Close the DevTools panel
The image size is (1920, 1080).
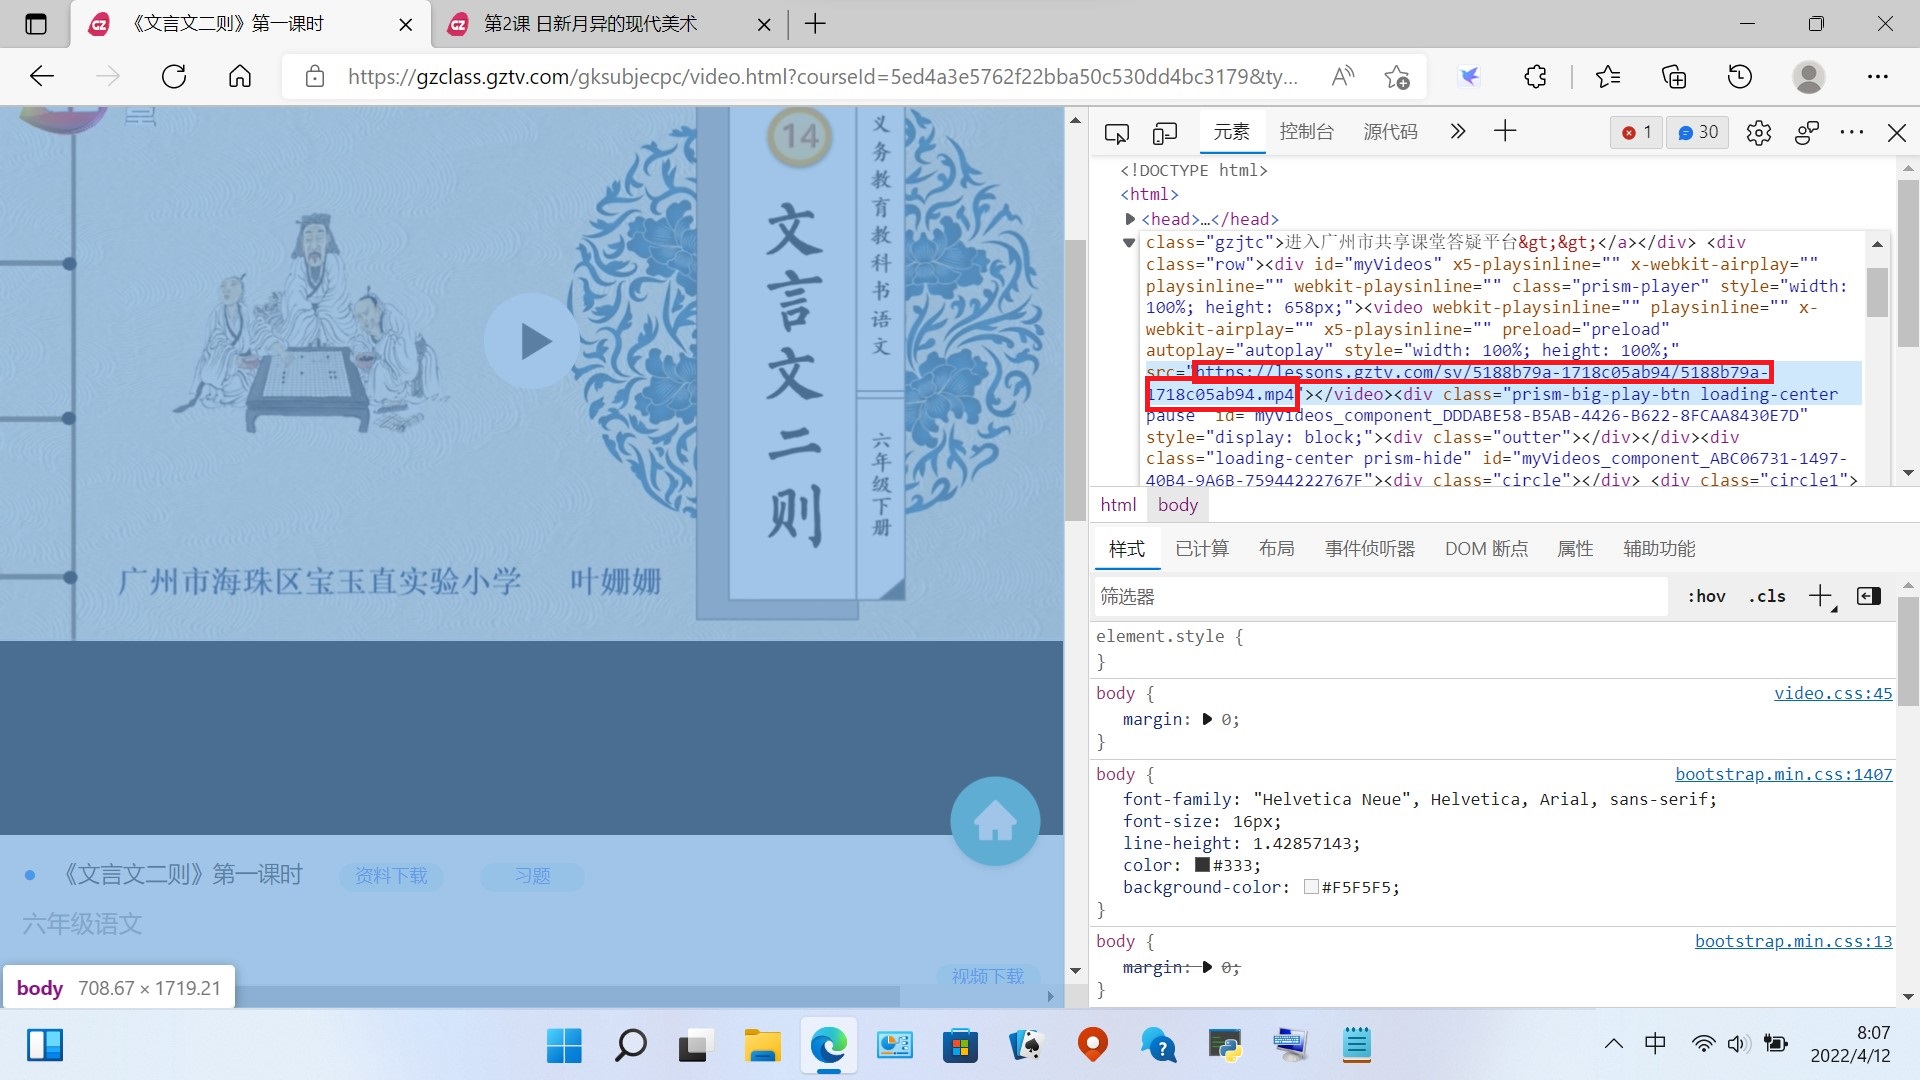coord(1896,132)
